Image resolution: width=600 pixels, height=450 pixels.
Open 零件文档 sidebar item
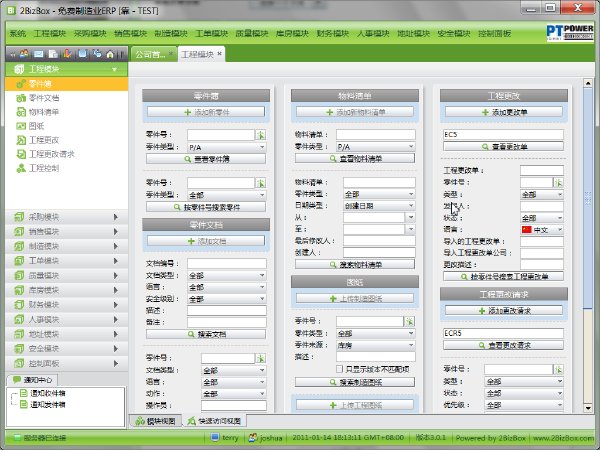[x=44, y=98]
